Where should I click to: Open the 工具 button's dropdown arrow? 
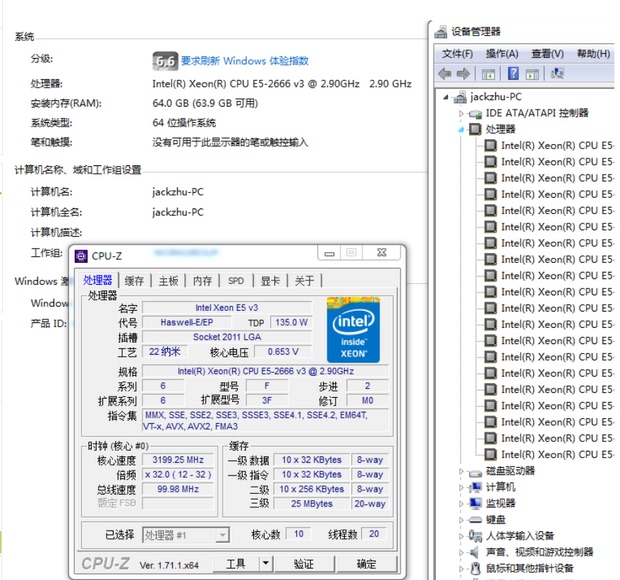[x=266, y=563]
